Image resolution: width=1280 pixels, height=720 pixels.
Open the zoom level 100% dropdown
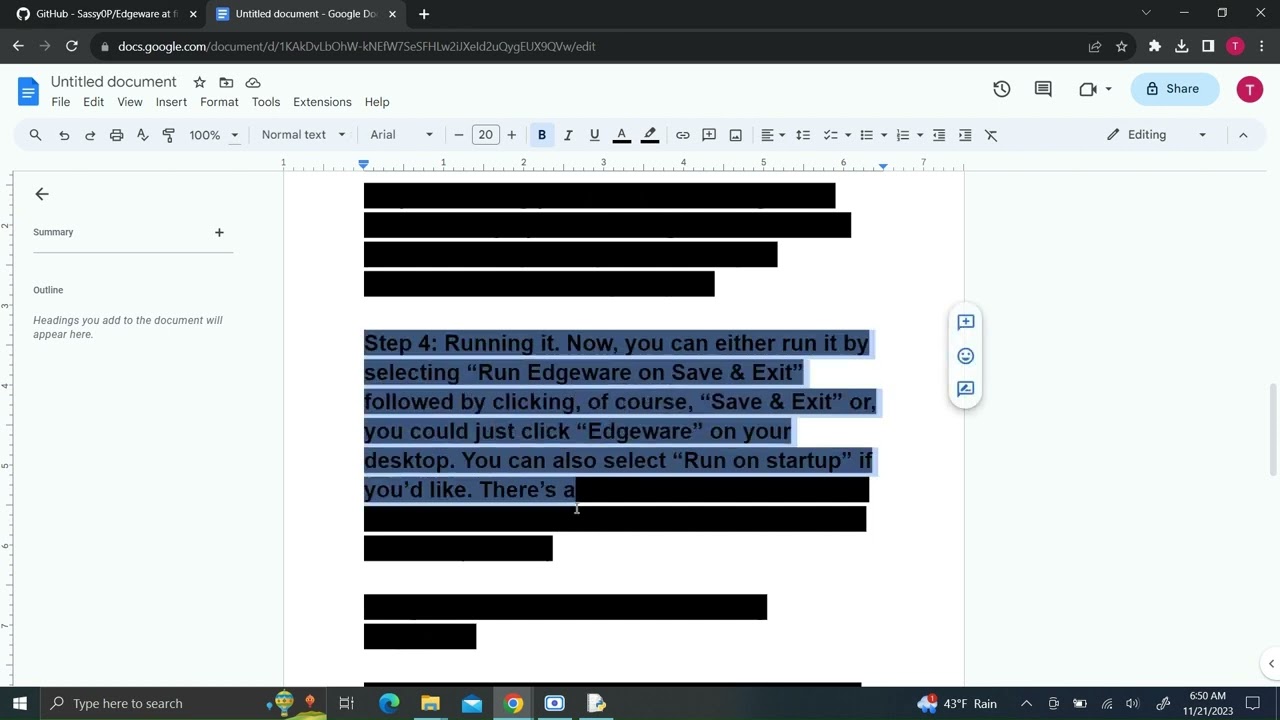[214, 135]
